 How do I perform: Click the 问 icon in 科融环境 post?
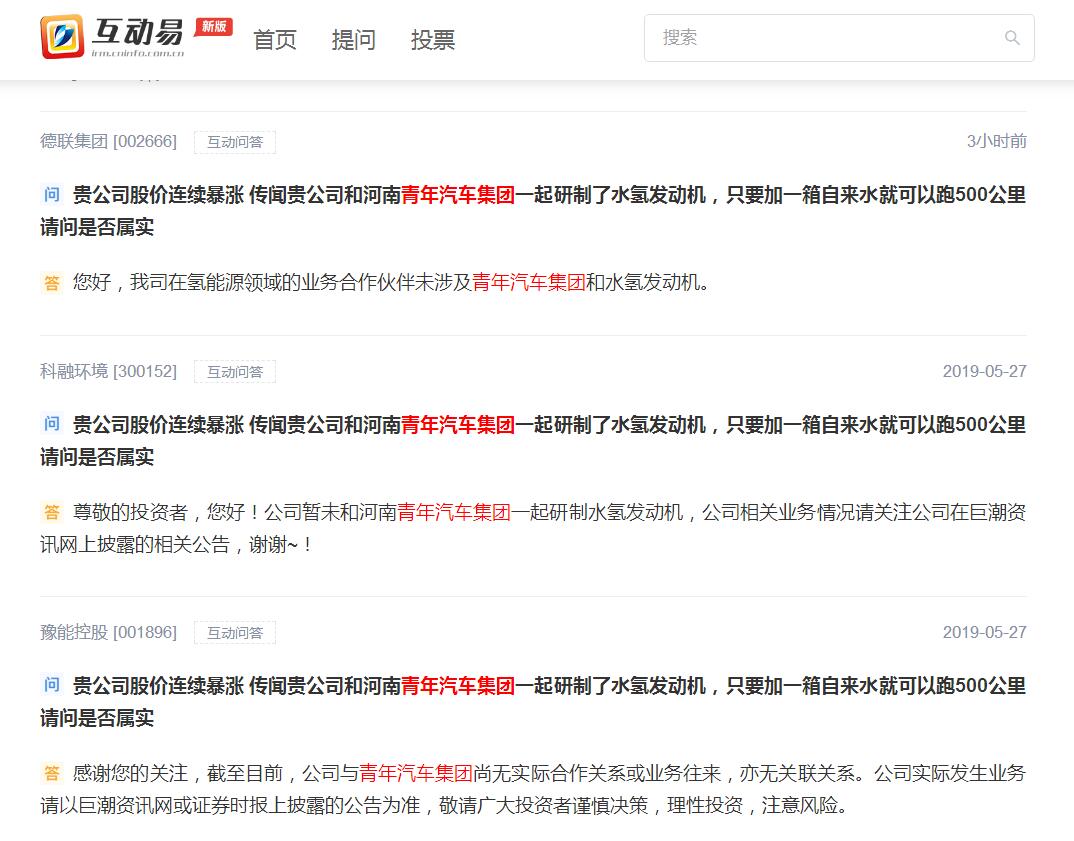point(51,425)
